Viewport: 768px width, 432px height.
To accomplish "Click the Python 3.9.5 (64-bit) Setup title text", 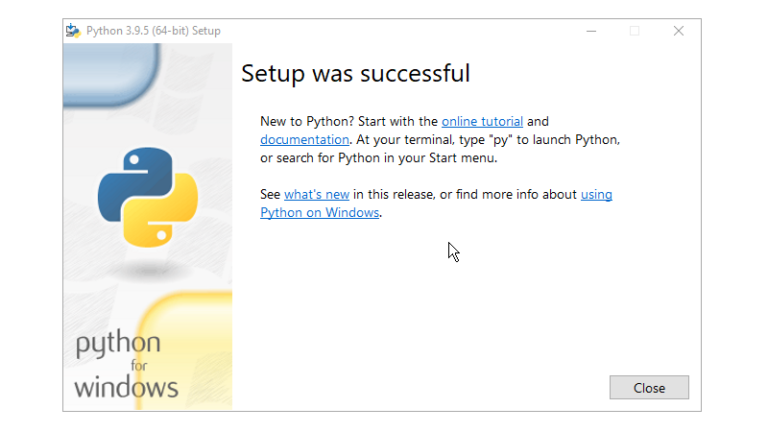I will [153, 31].
